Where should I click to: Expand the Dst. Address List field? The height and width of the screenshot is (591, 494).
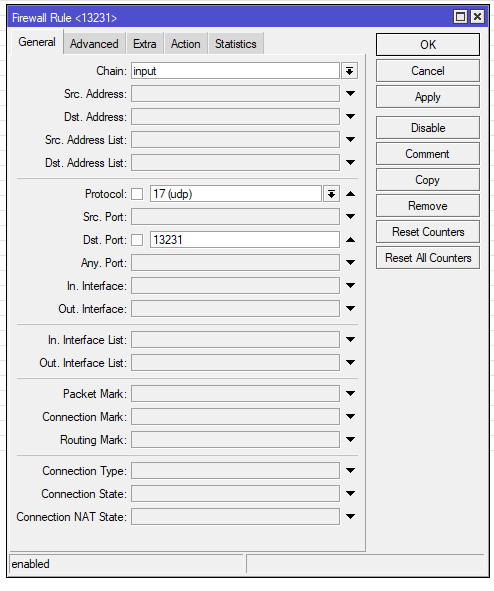coord(350,162)
